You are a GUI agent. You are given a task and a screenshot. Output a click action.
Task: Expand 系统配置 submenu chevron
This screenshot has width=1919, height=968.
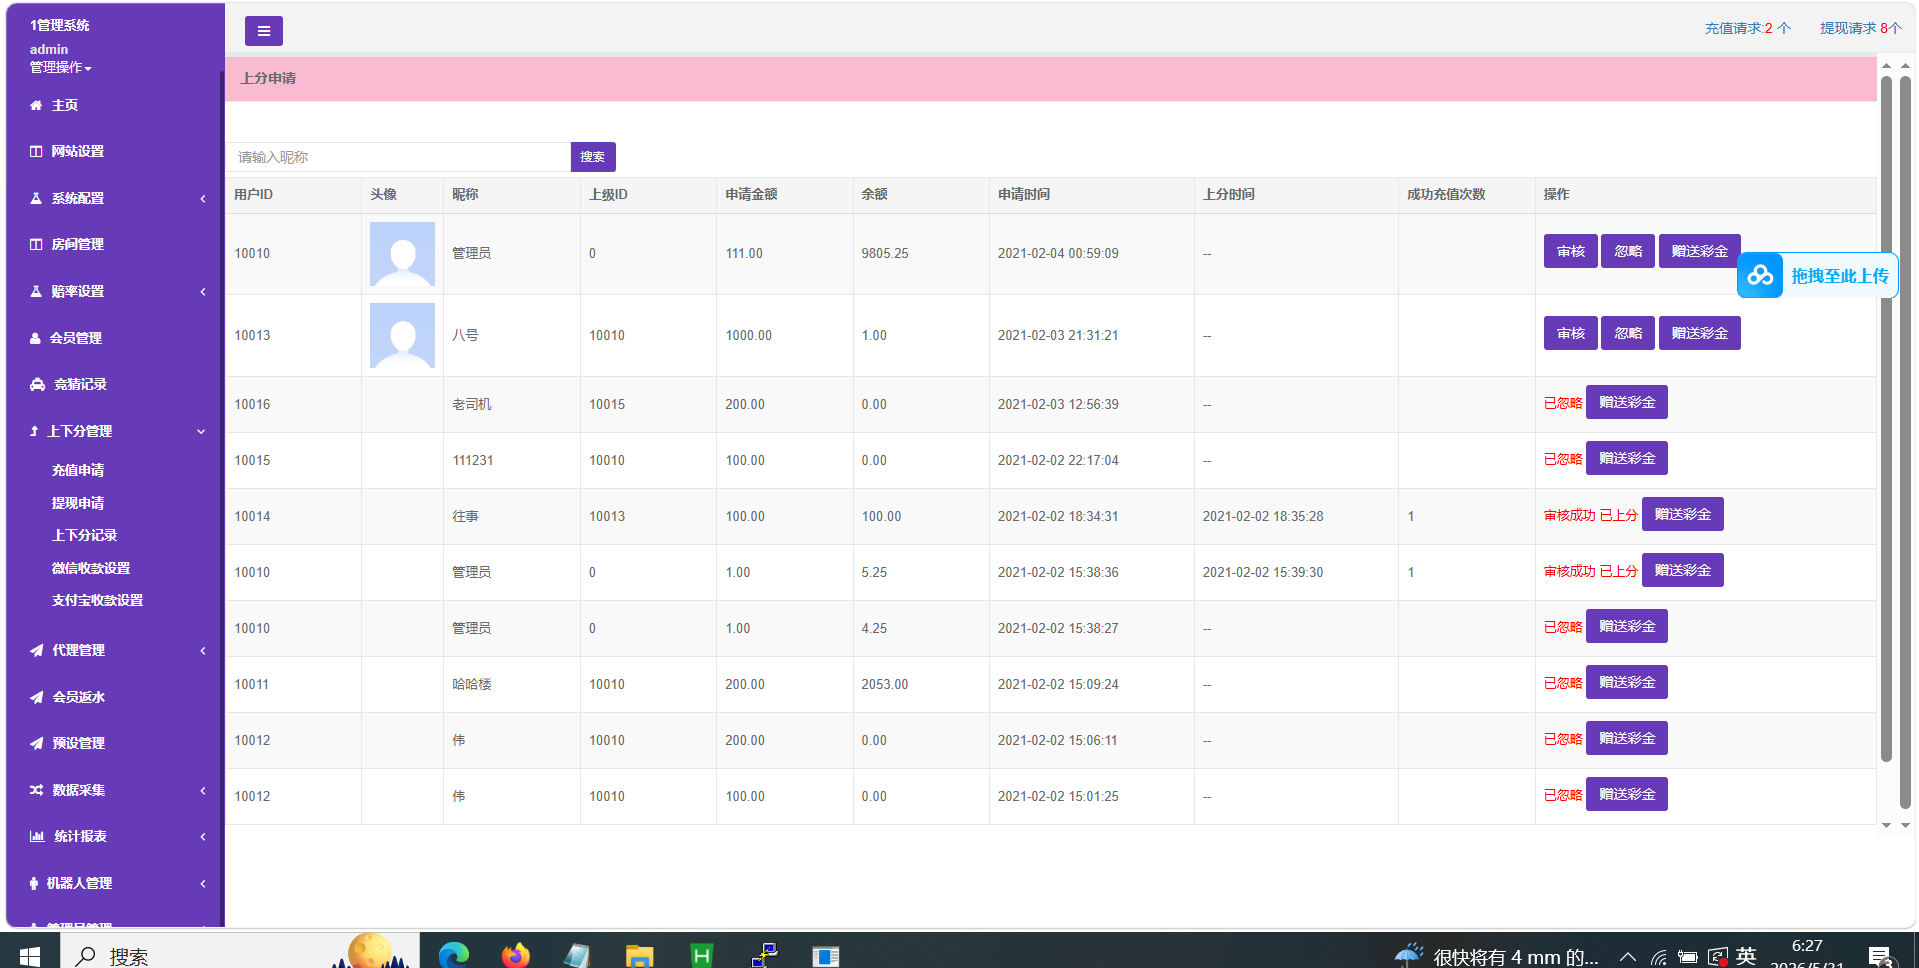pyautogui.click(x=203, y=198)
